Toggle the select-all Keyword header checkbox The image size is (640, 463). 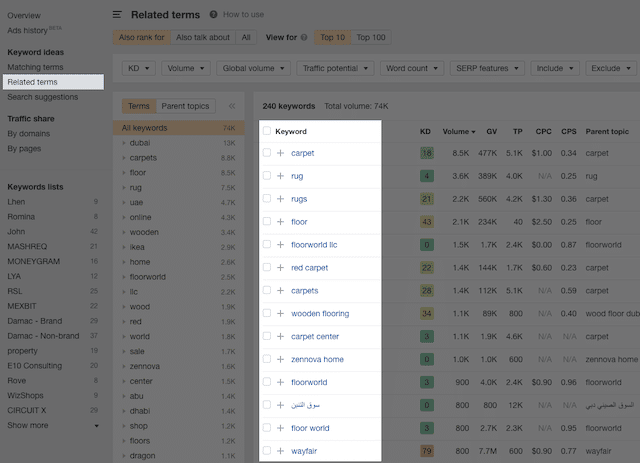coord(267,131)
